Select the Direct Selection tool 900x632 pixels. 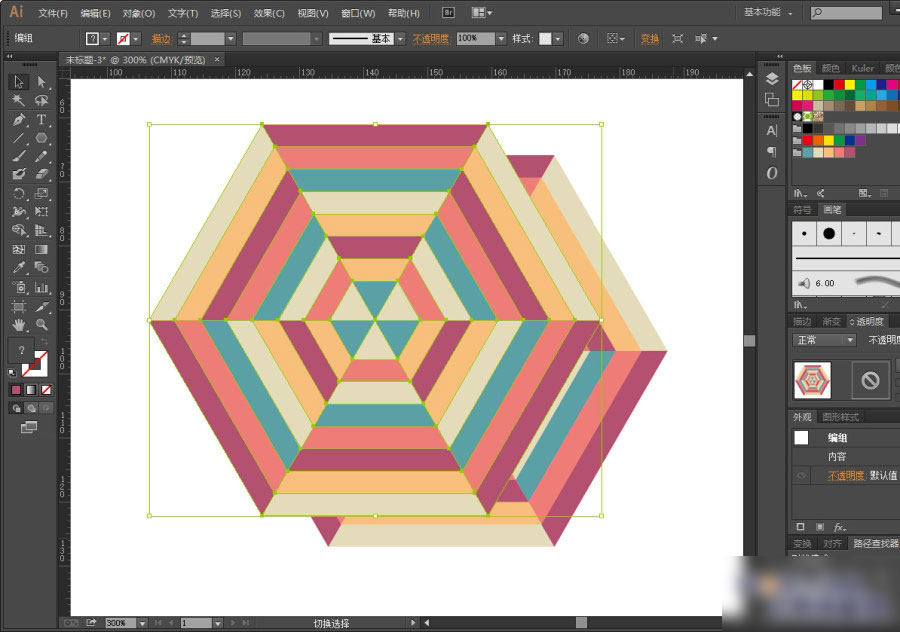click(x=41, y=82)
